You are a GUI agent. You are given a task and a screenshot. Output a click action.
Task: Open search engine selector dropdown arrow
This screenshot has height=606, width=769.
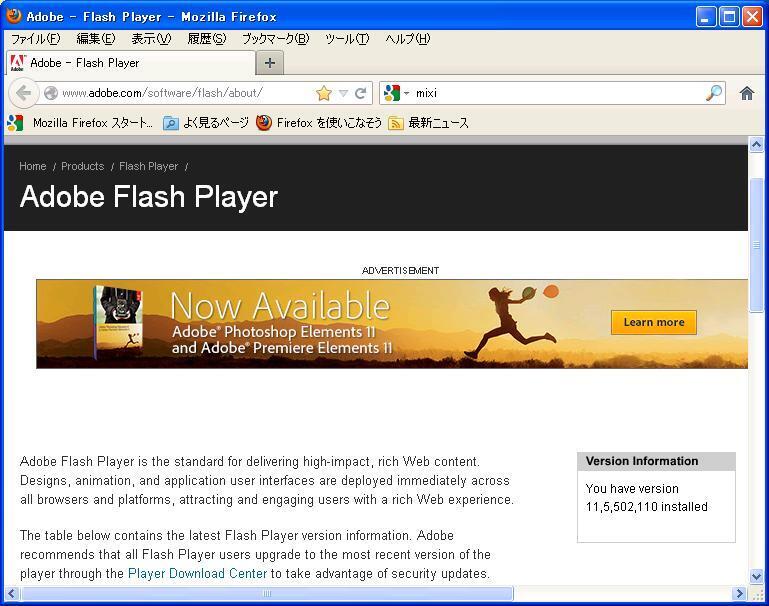407,93
